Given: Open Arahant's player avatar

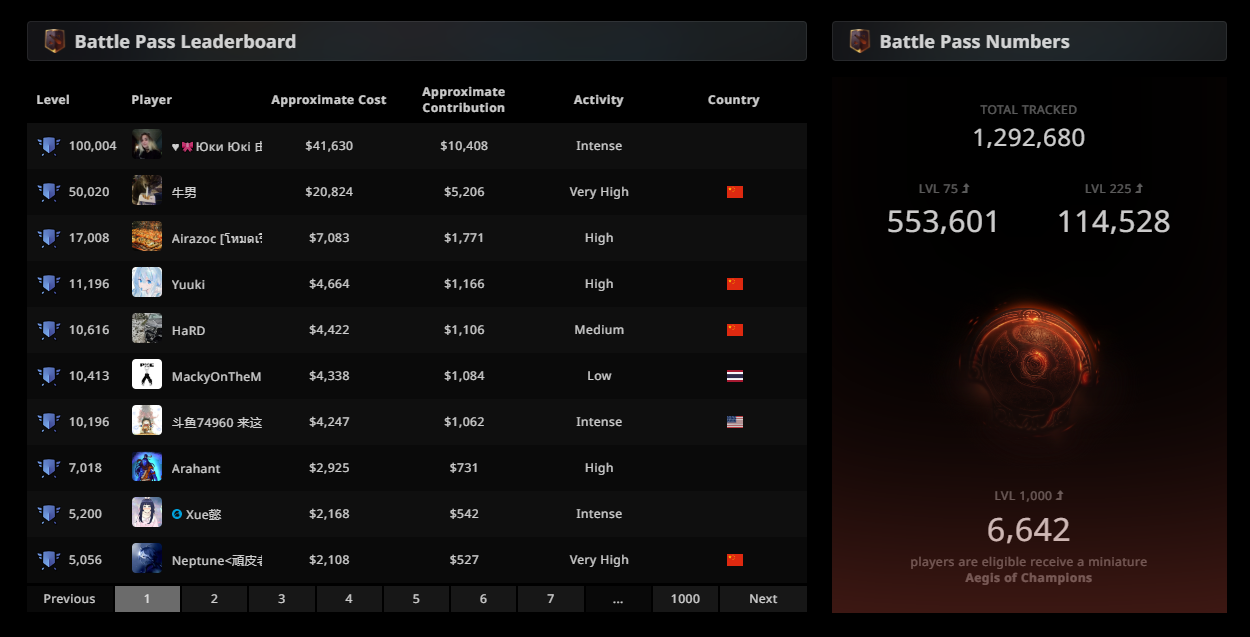Looking at the screenshot, I should tap(147, 468).
